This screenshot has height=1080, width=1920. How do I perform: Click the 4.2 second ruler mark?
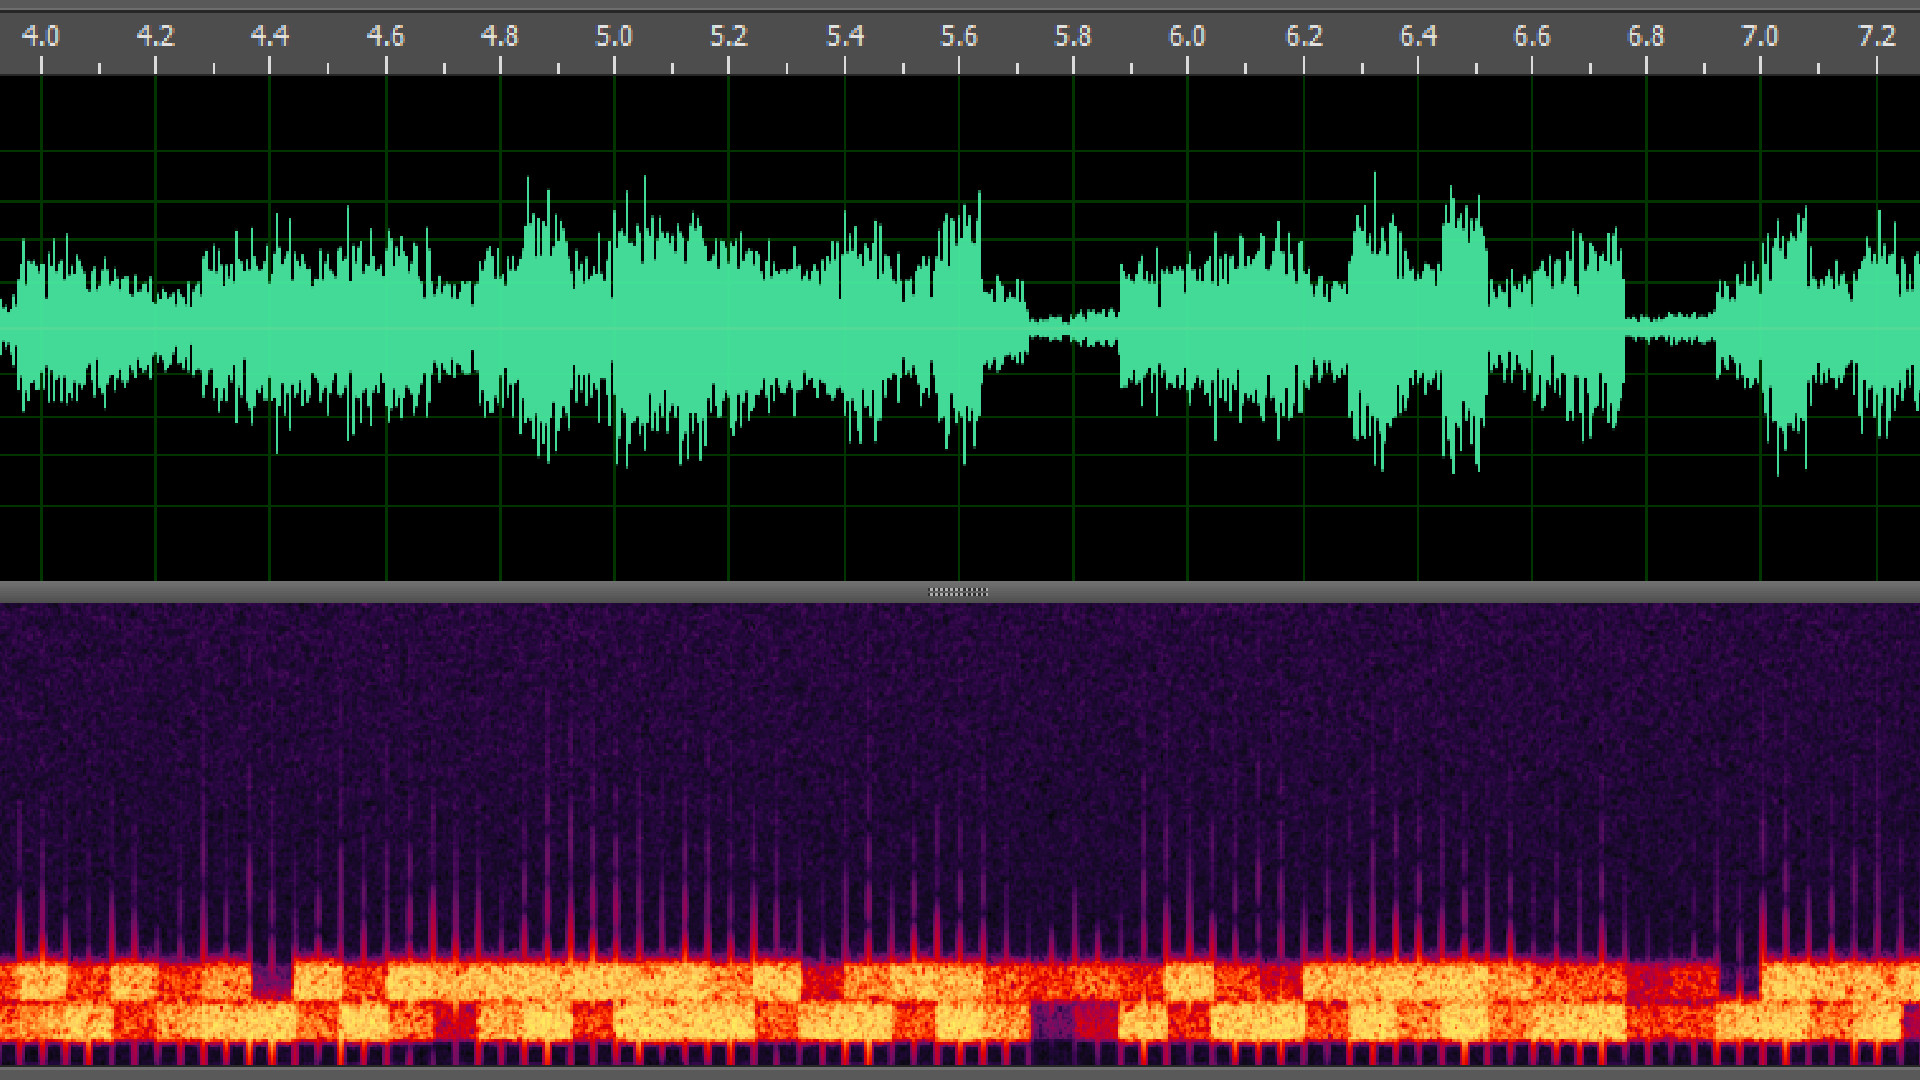[155, 37]
